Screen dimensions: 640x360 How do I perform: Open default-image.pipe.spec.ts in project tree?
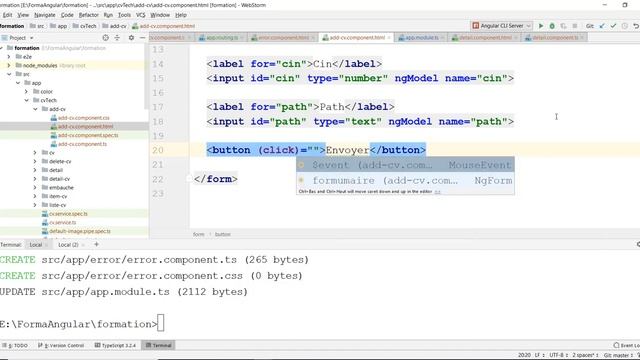(x=80, y=231)
